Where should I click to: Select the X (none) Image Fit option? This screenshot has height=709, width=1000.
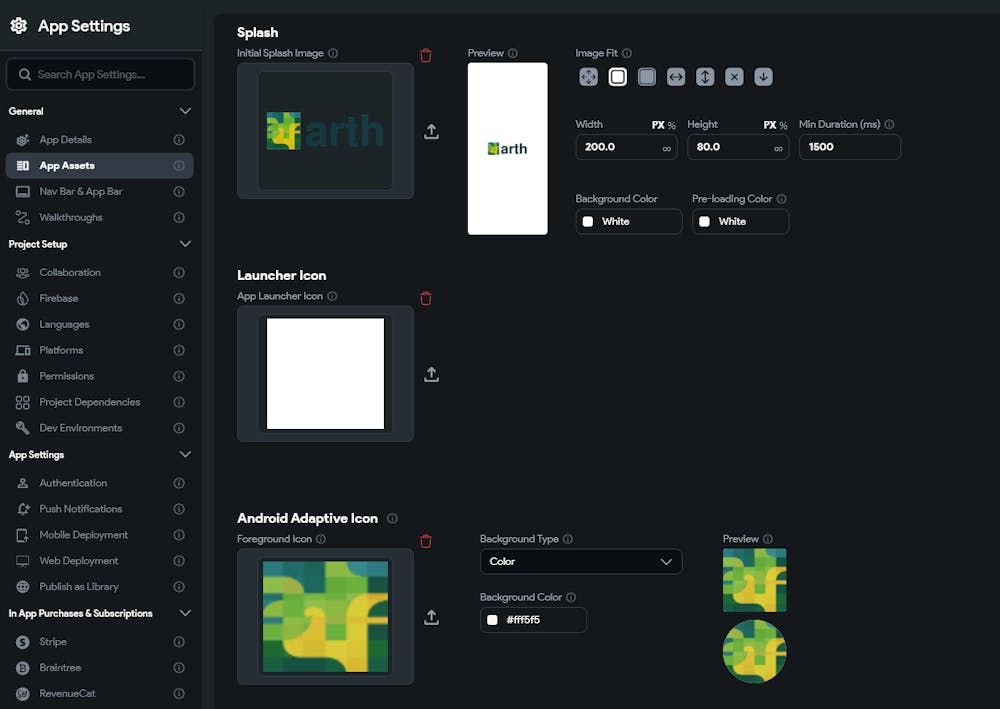734,77
